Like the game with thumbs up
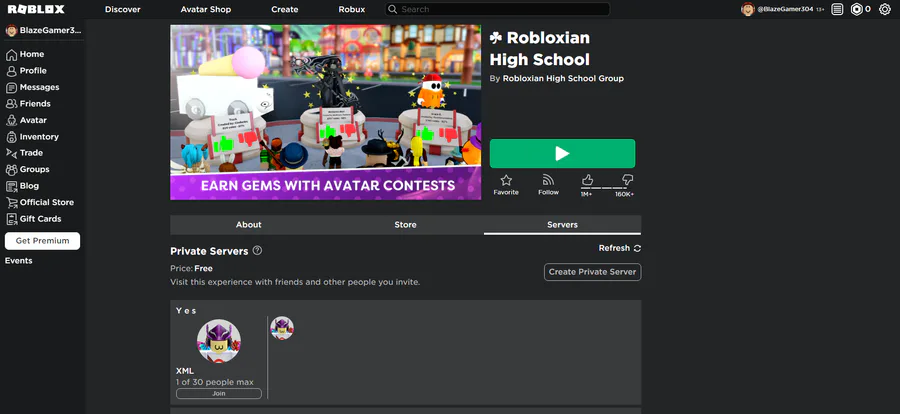900x414 pixels. (587, 180)
